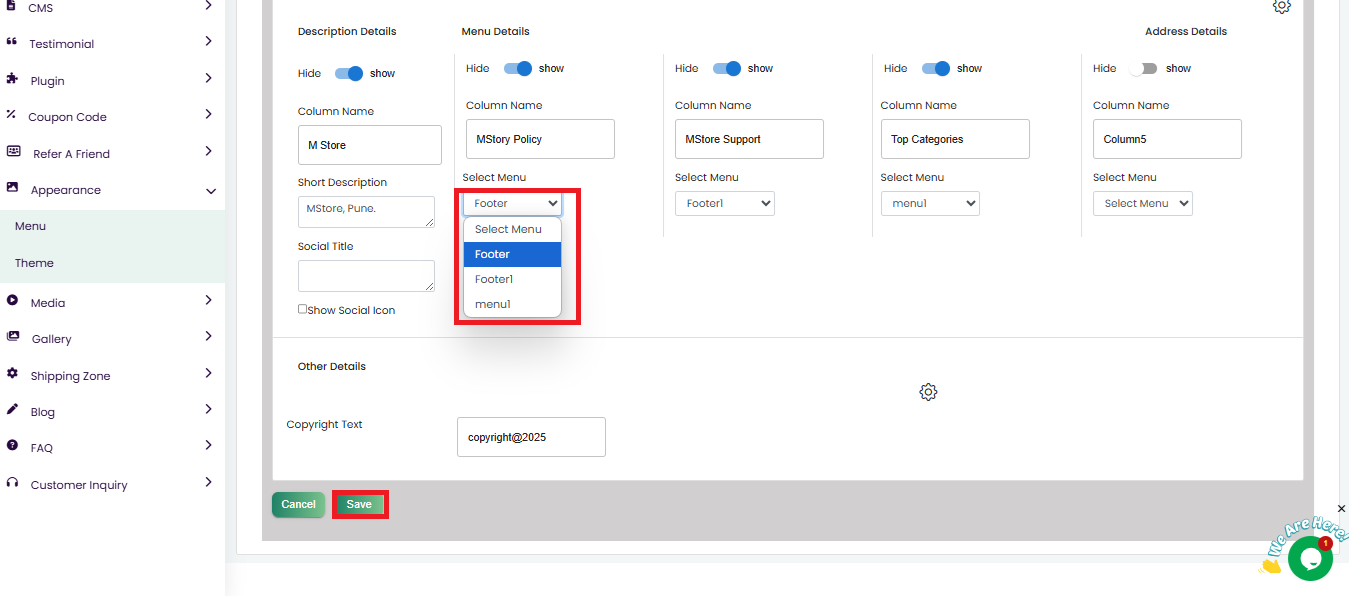
Task: Open the green live chat bubble
Action: point(1309,558)
